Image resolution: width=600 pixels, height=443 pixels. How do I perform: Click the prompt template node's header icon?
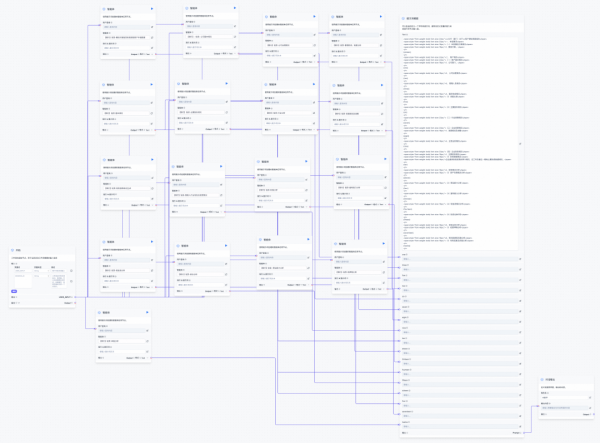click(x=403, y=18)
